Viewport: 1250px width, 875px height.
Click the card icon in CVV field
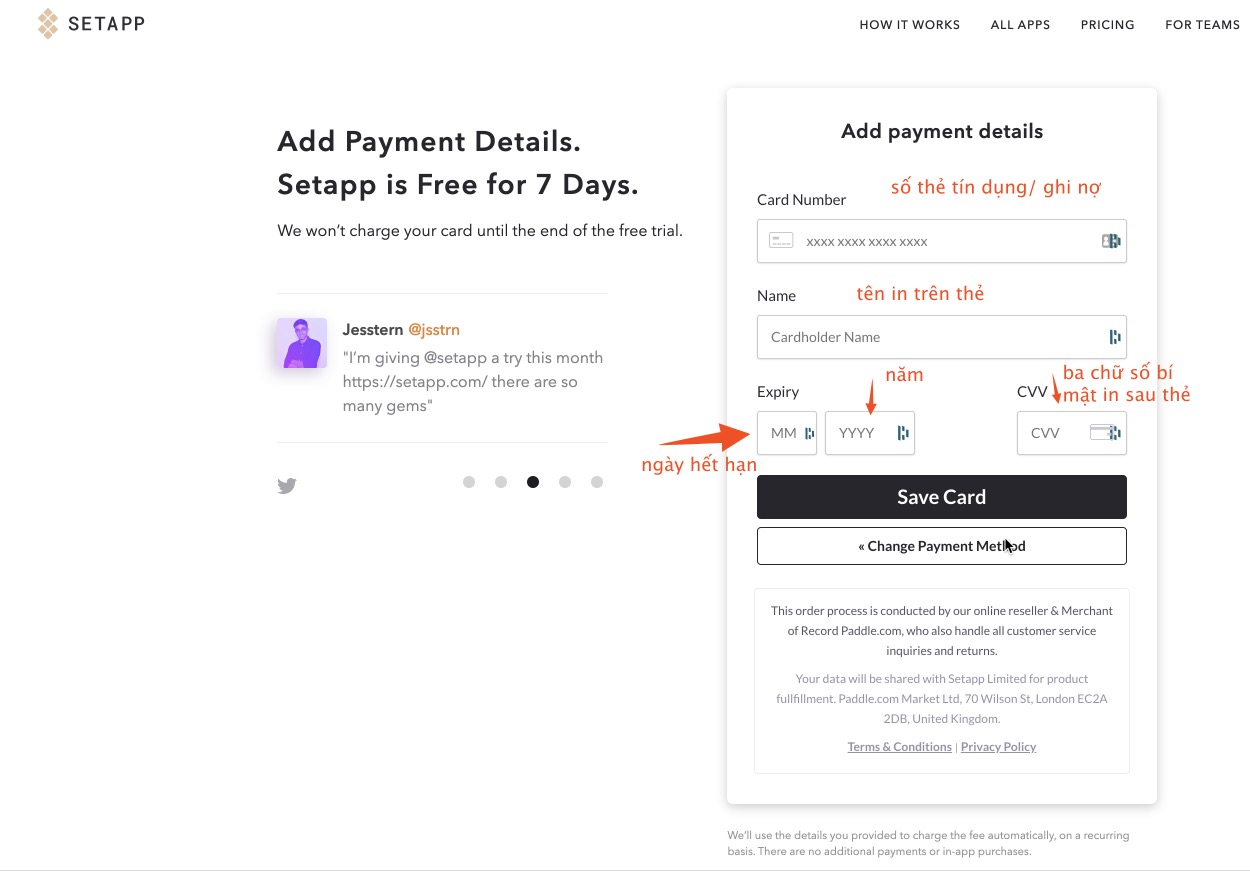click(x=1101, y=433)
